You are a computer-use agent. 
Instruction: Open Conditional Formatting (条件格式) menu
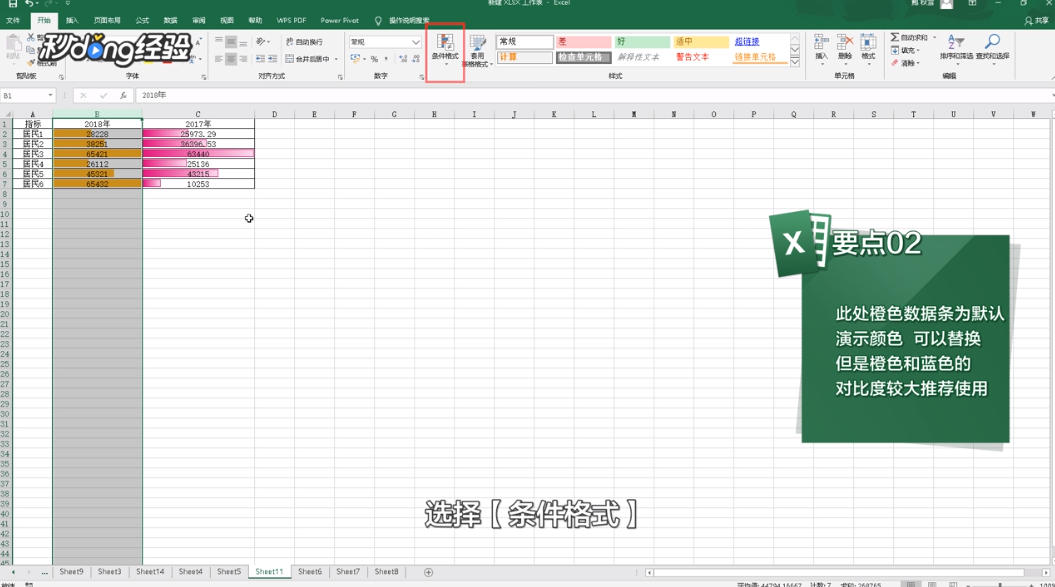point(445,49)
